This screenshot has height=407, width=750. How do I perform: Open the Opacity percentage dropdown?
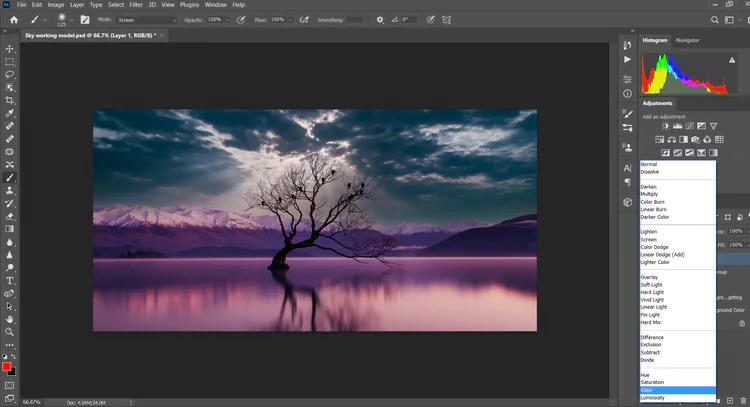[229, 19]
